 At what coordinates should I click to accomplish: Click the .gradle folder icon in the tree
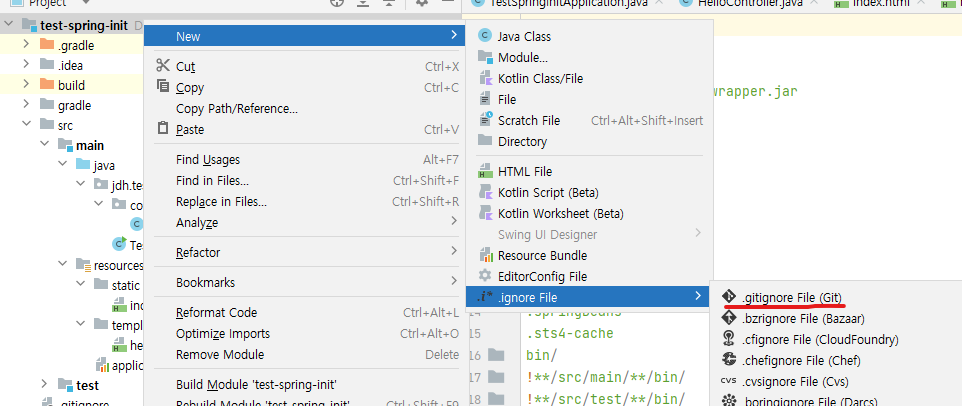[x=47, y=44]
